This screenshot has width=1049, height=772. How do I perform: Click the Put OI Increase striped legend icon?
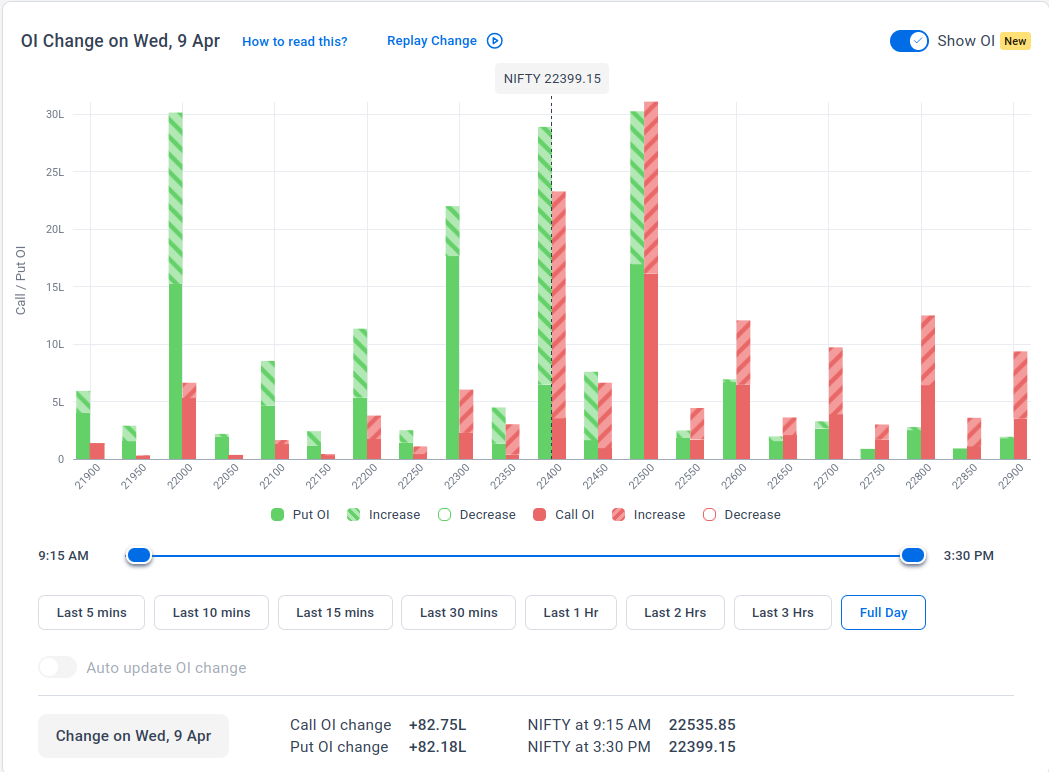coord(353,514)
